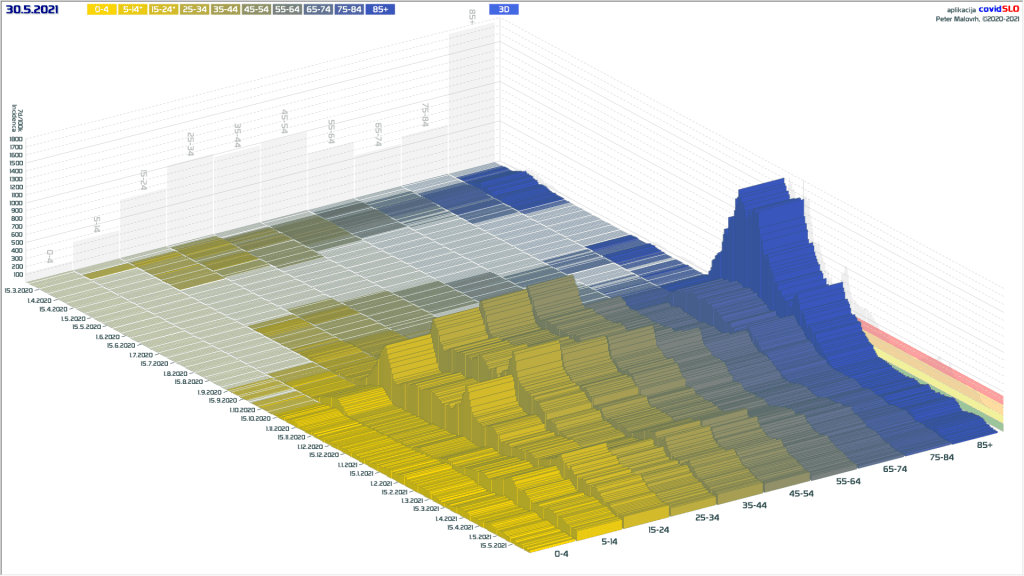The image size is (1024, 576).
Task: Toggle the 55-64 legend button
Action: tap(288, 9)
